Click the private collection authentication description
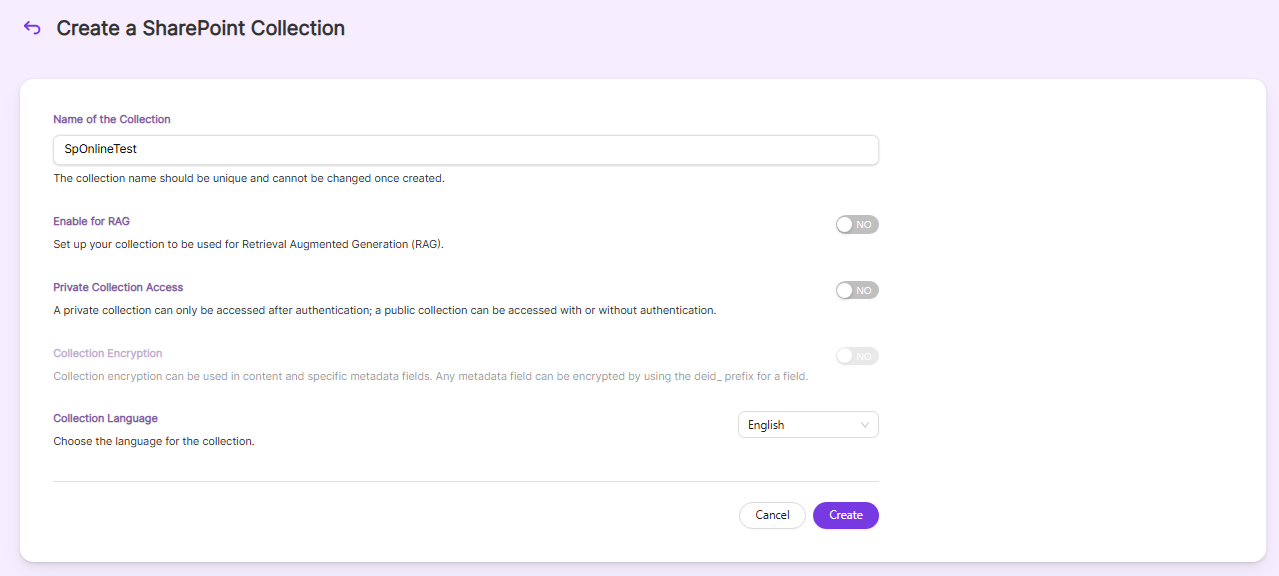This screenshot has height=576, width=1279. click(385, 310)
